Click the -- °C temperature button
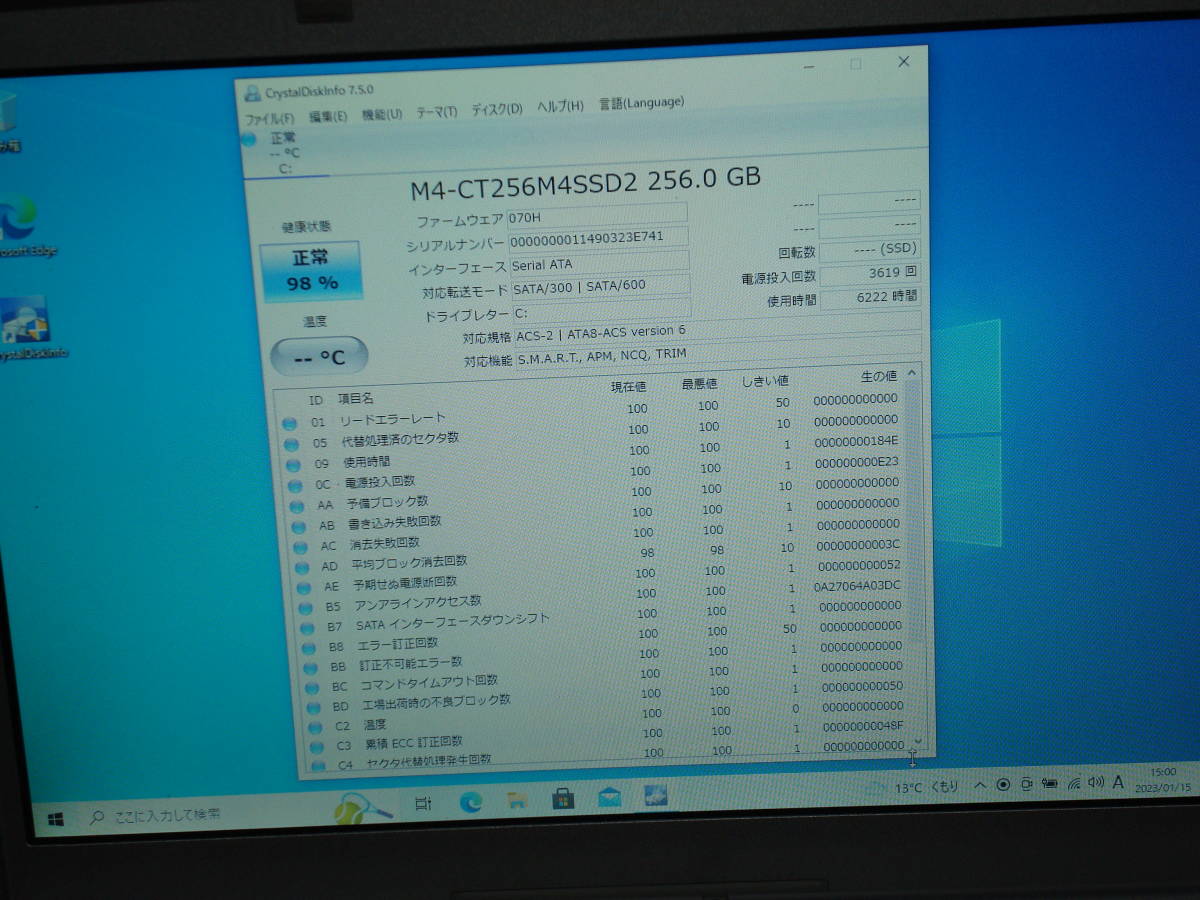Viewport: 1200px width, 900px height. 320,356
